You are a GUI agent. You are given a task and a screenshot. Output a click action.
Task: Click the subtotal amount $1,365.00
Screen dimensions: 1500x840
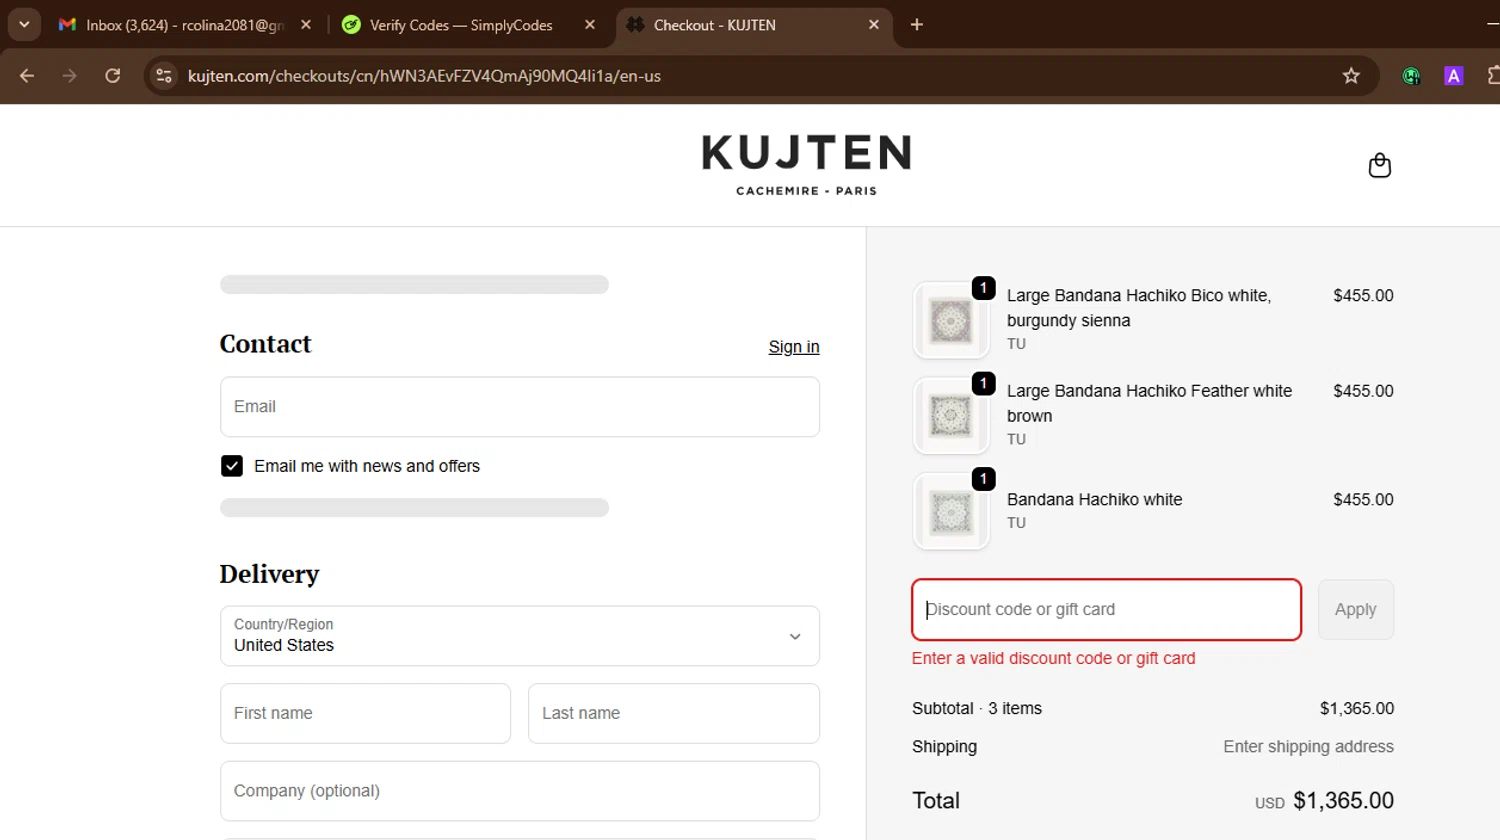(x=1357, y=708)
